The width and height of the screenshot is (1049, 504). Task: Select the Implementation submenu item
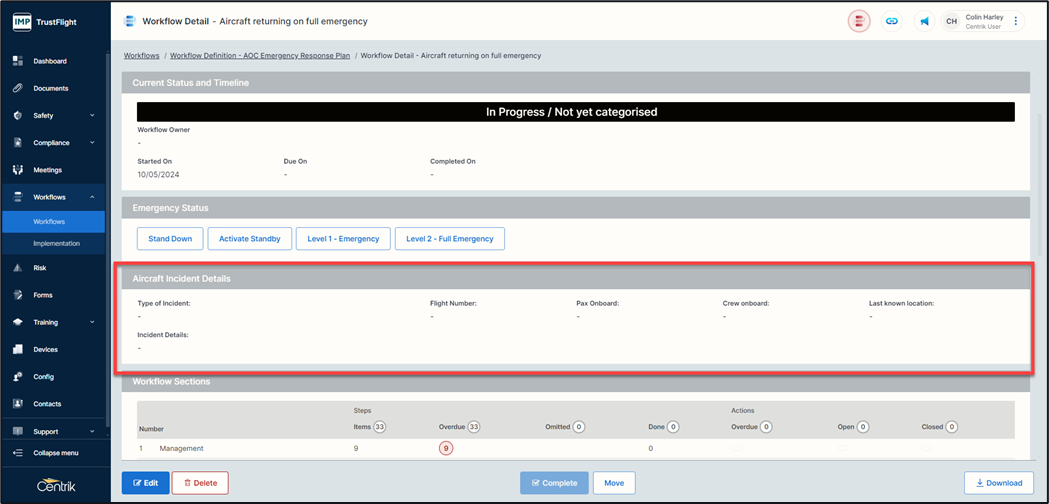coord(54,244)
